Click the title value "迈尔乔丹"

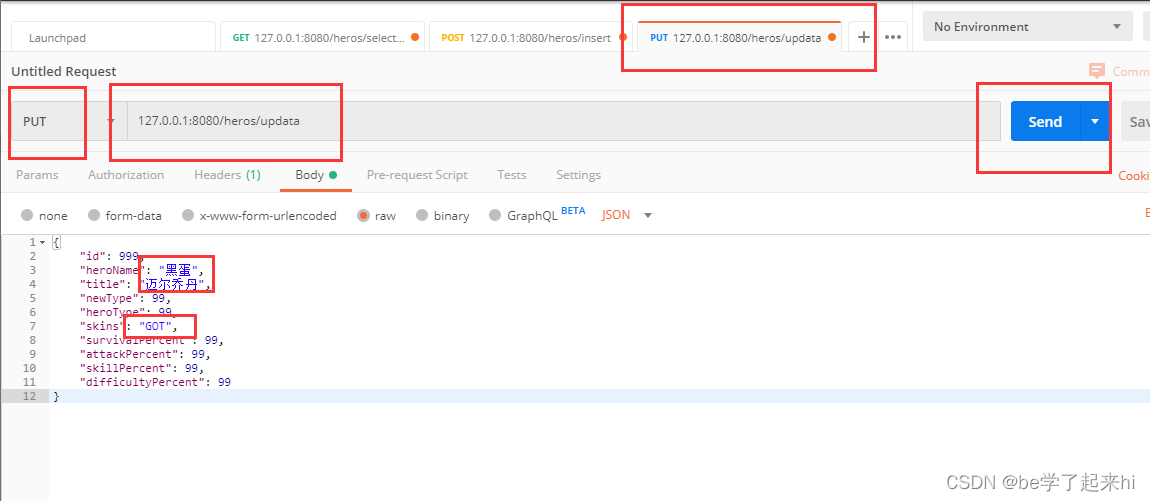click(172, 284)
